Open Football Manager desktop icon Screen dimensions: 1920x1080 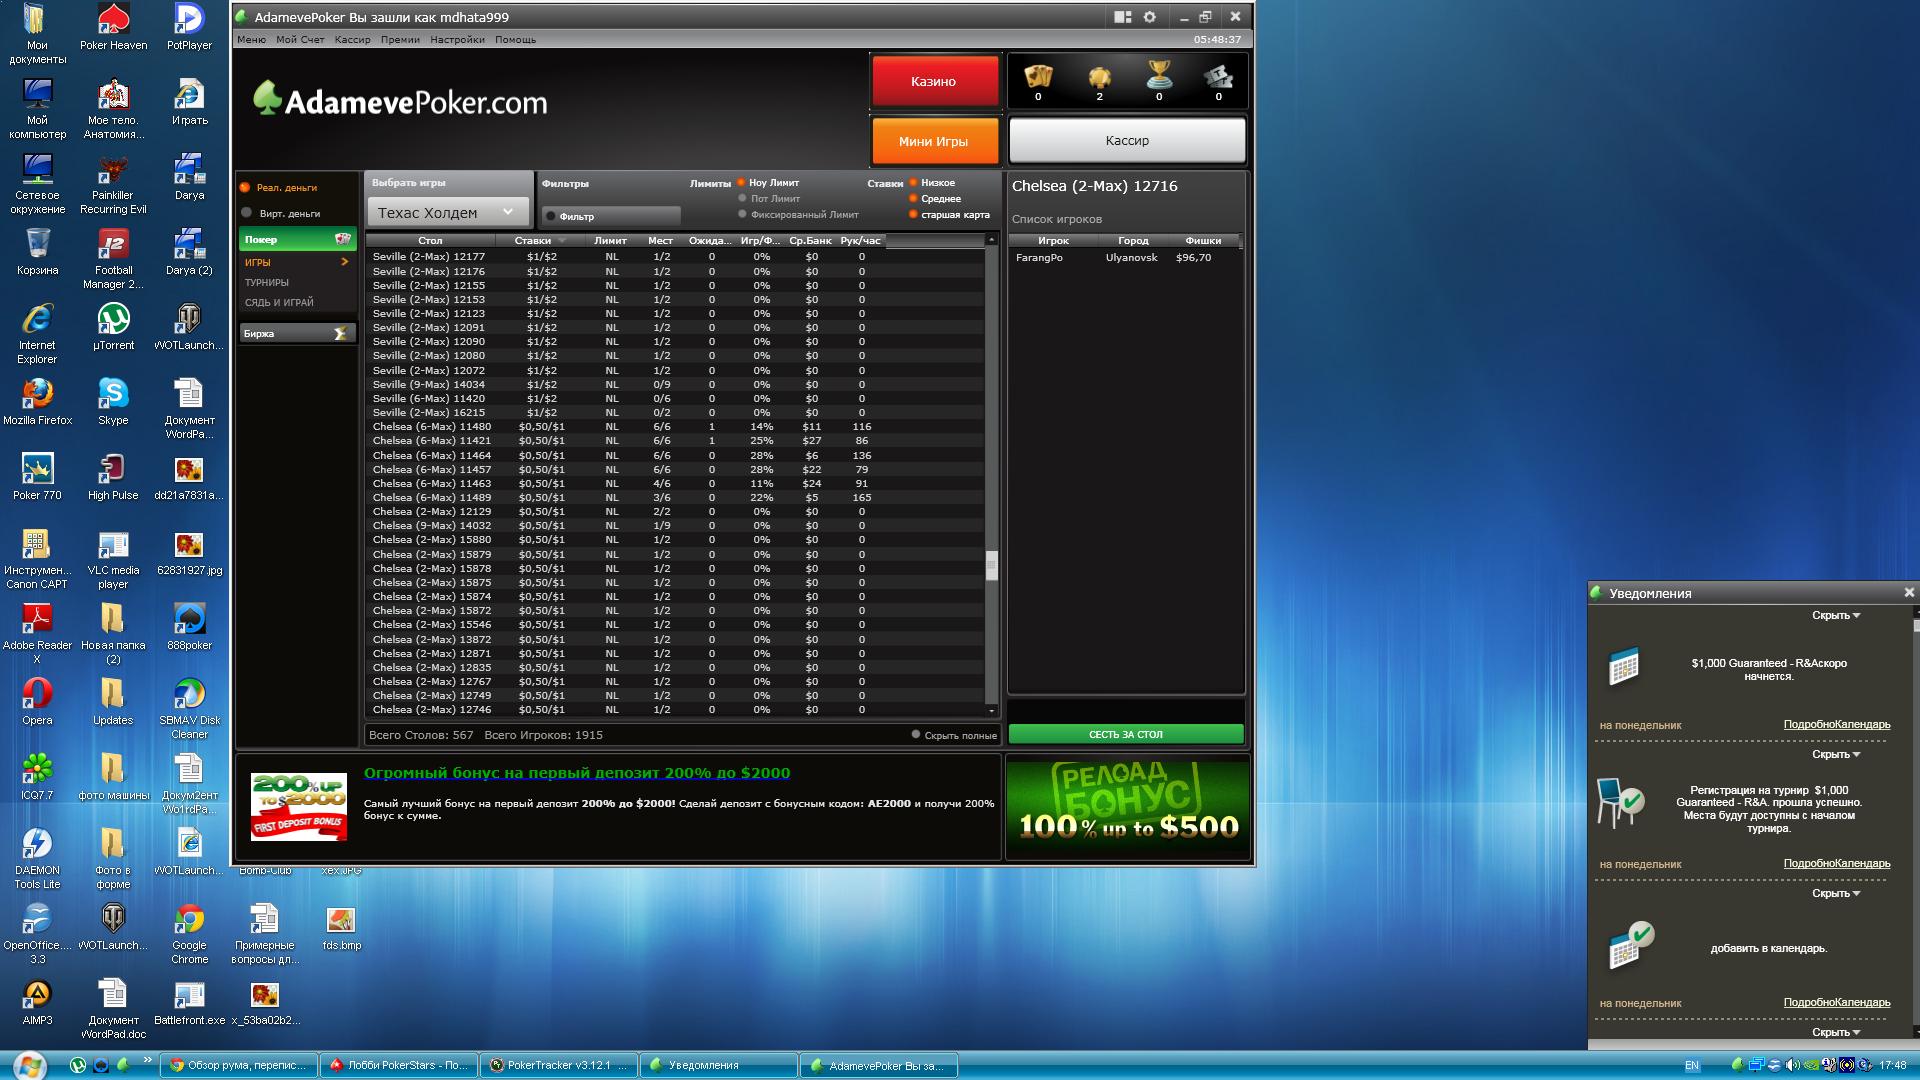(113, 259)
